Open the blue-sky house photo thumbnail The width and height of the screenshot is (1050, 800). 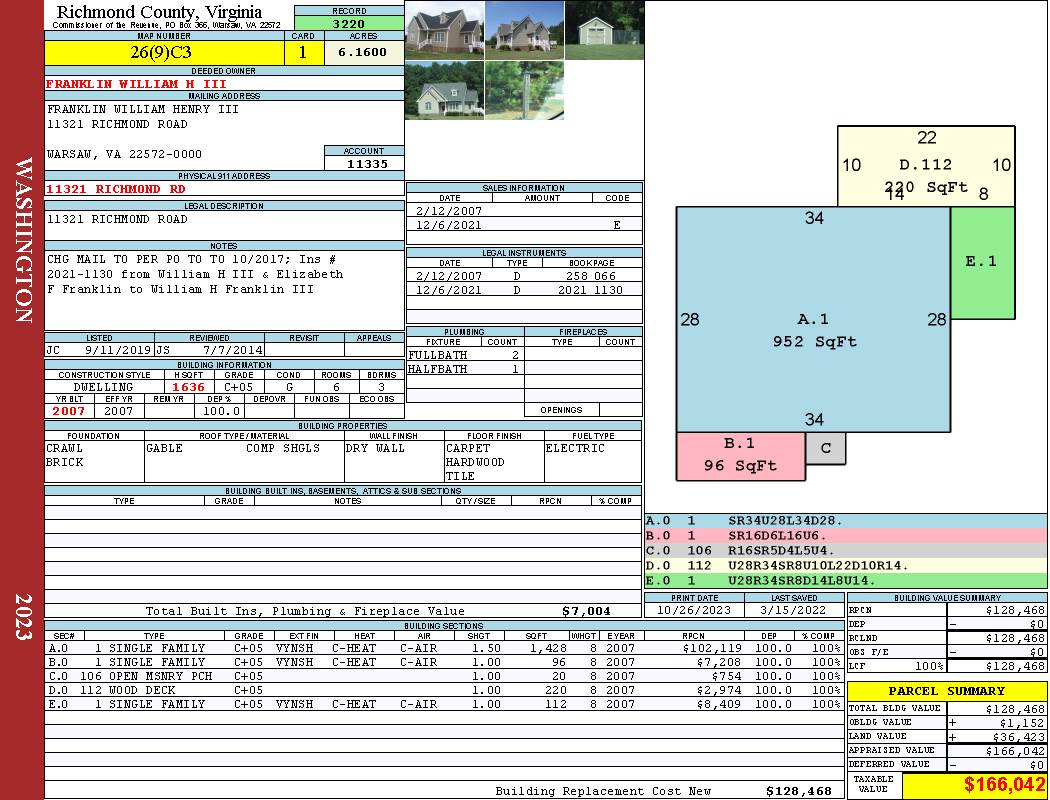coord(524,30)
